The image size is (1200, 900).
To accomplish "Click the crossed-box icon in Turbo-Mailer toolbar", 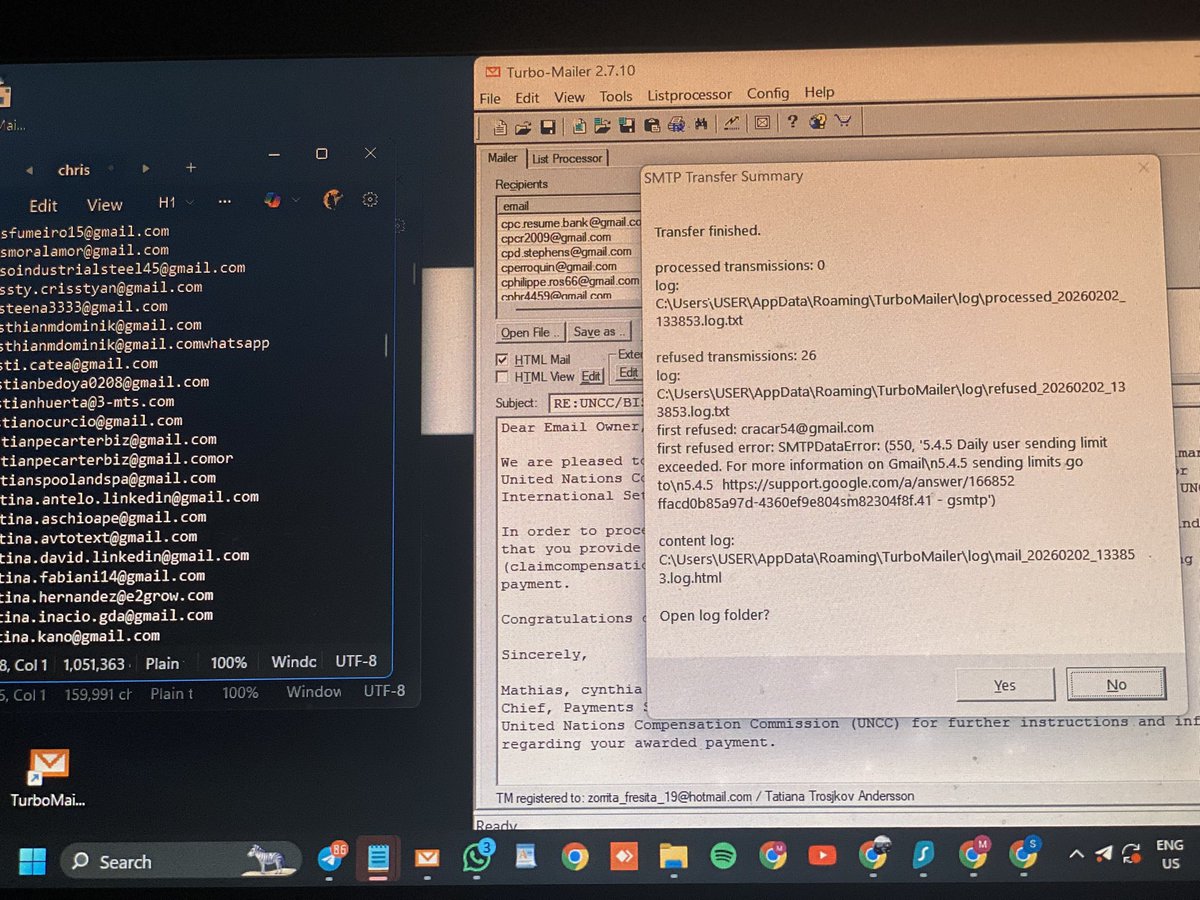I will tap(761, 123).
